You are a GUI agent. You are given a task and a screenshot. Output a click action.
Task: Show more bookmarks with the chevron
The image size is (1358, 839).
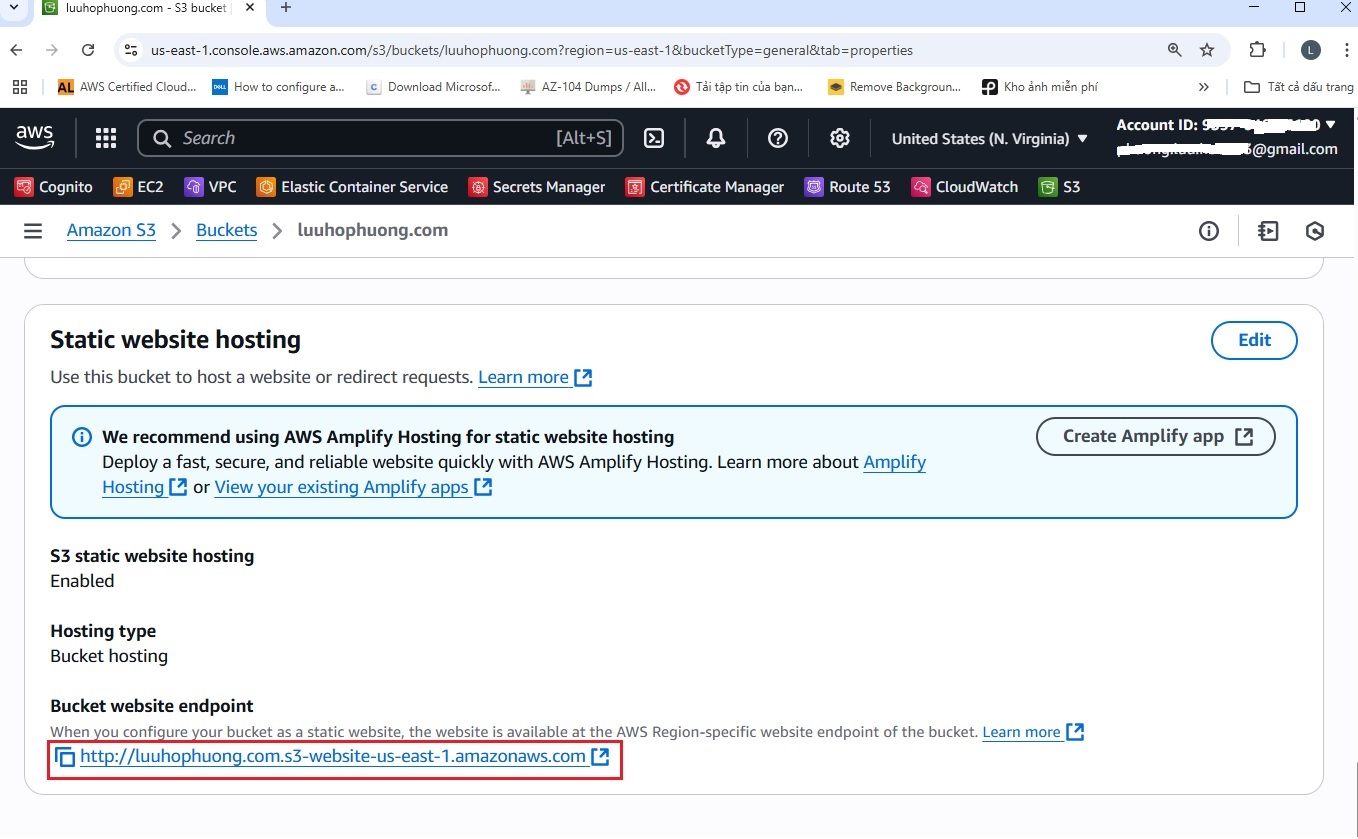pyautogui.click(x=1203, y=87)
